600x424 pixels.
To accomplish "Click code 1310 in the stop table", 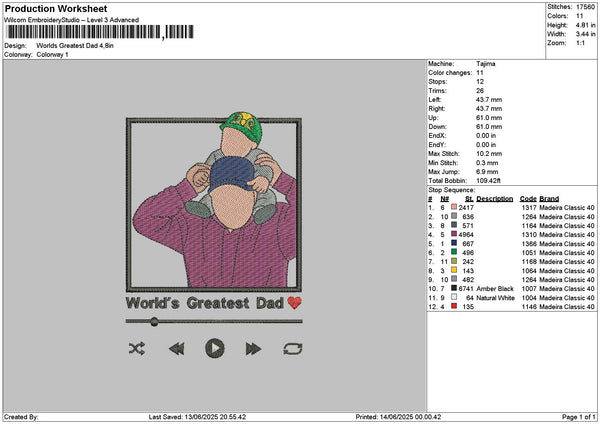I will pyautogui.click(x=529, y=234).
